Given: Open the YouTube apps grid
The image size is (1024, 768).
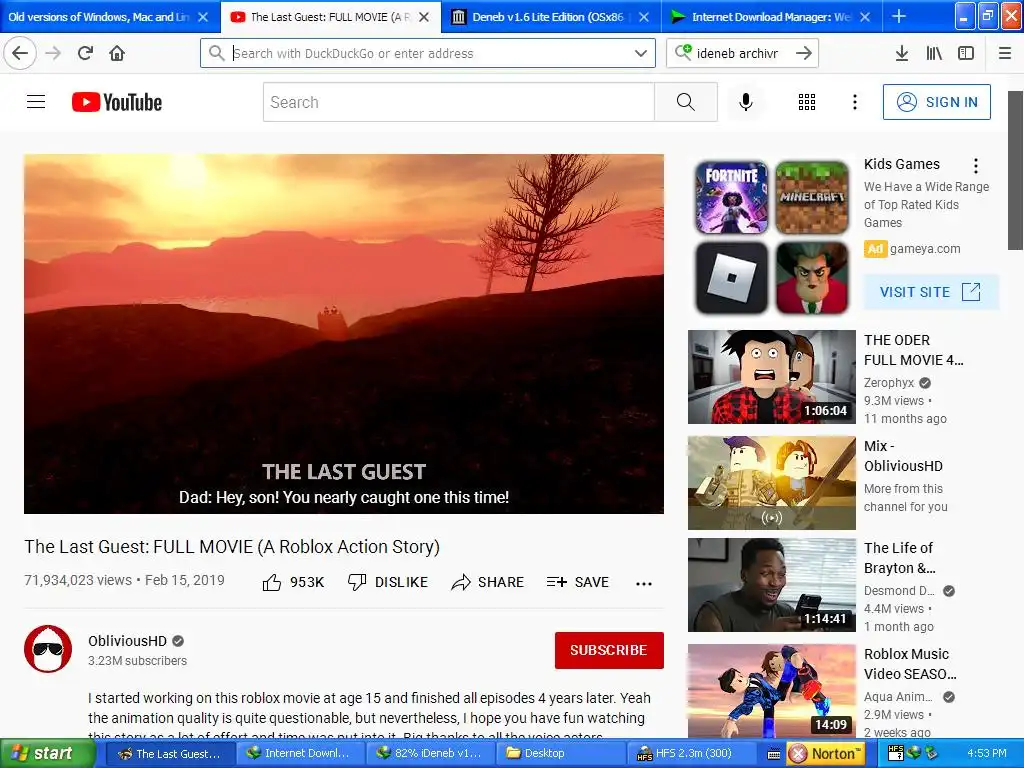Looking at the screenshot, I should click(807, 102).
